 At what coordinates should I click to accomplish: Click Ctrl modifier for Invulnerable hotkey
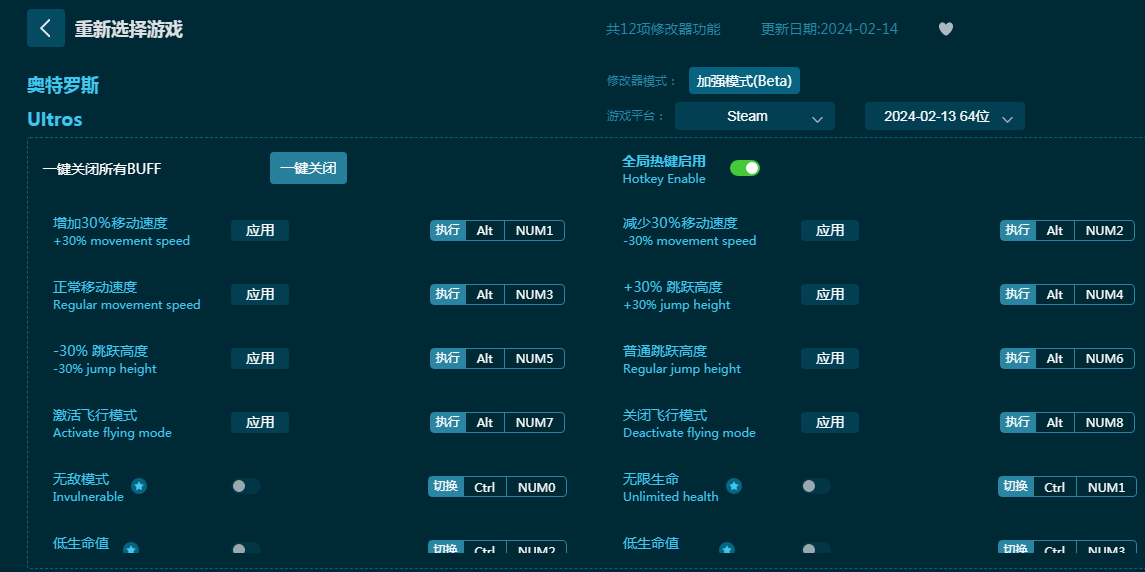485,487
